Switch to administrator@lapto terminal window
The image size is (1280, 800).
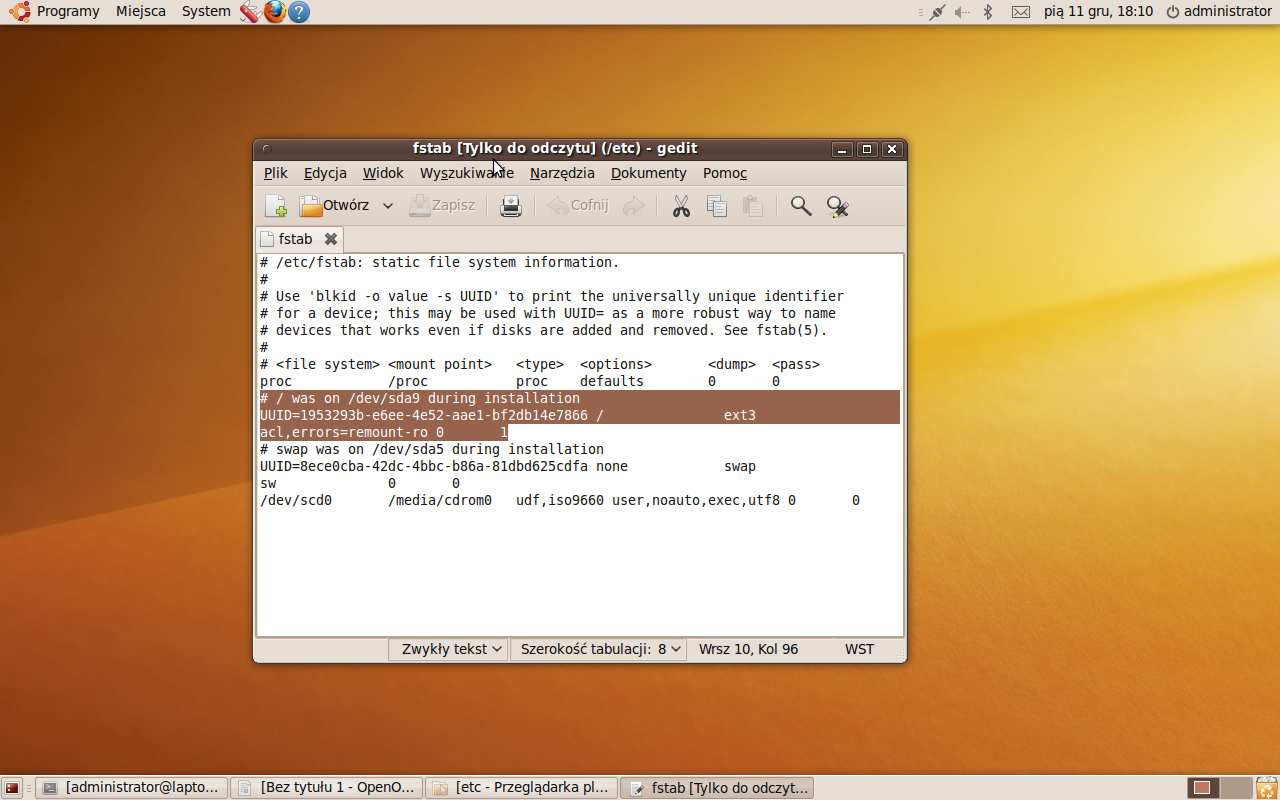[x=131, y=788]
